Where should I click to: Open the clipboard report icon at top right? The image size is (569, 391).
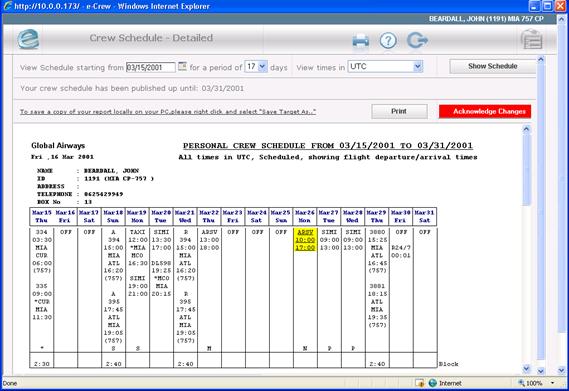click(x=532, y=39)
